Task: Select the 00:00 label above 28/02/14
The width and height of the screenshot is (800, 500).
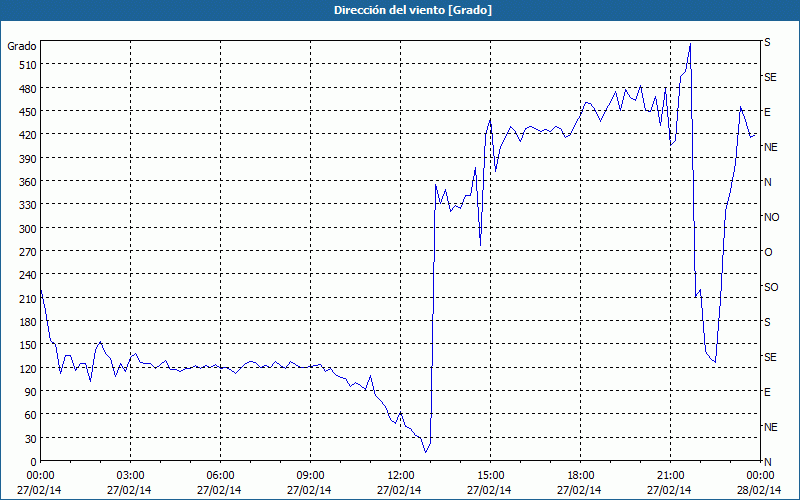Action: click(760, 476)
